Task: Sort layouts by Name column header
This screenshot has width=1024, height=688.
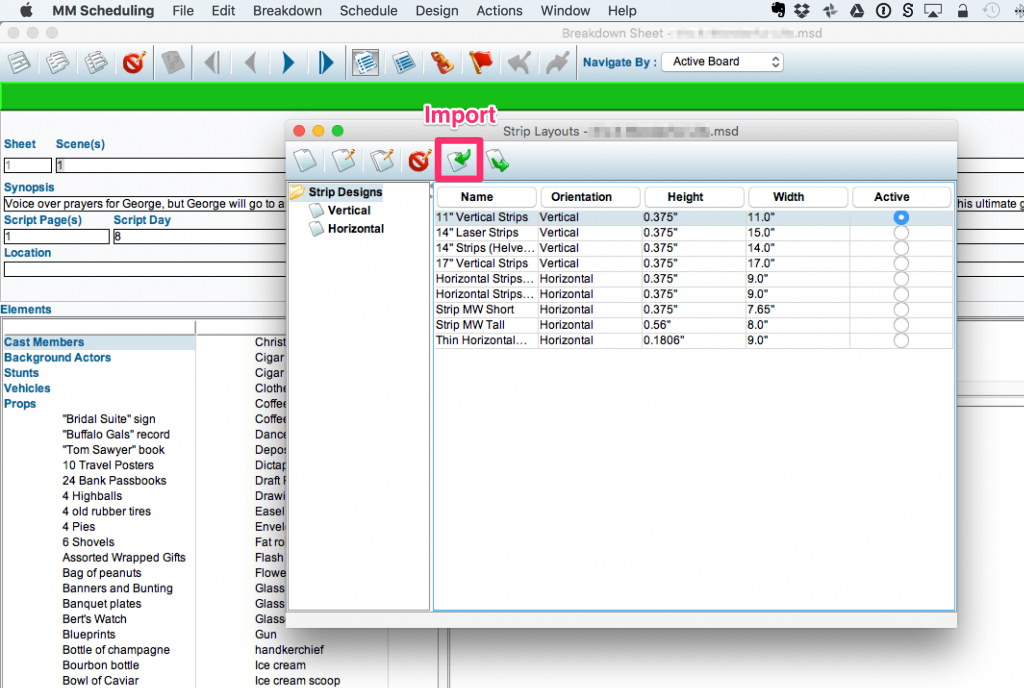Action: click(486, 197)
